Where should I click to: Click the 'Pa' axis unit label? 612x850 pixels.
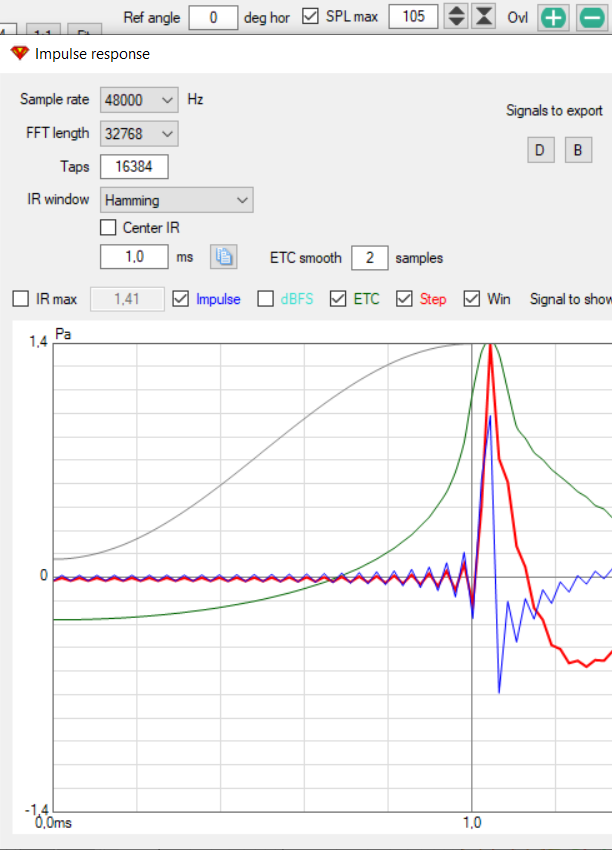(x=63, y=333)
